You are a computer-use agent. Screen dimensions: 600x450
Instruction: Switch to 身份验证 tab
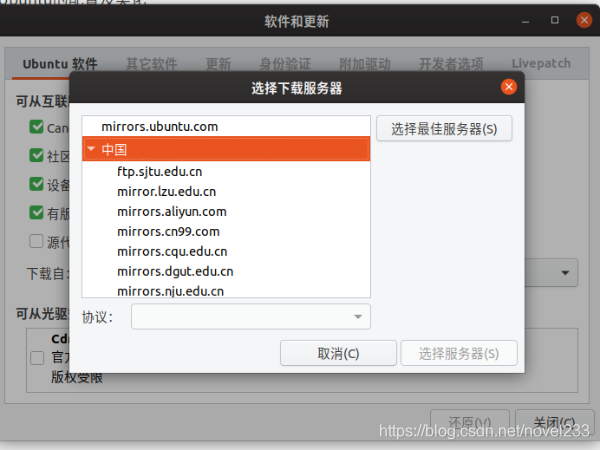coord(285,64)
